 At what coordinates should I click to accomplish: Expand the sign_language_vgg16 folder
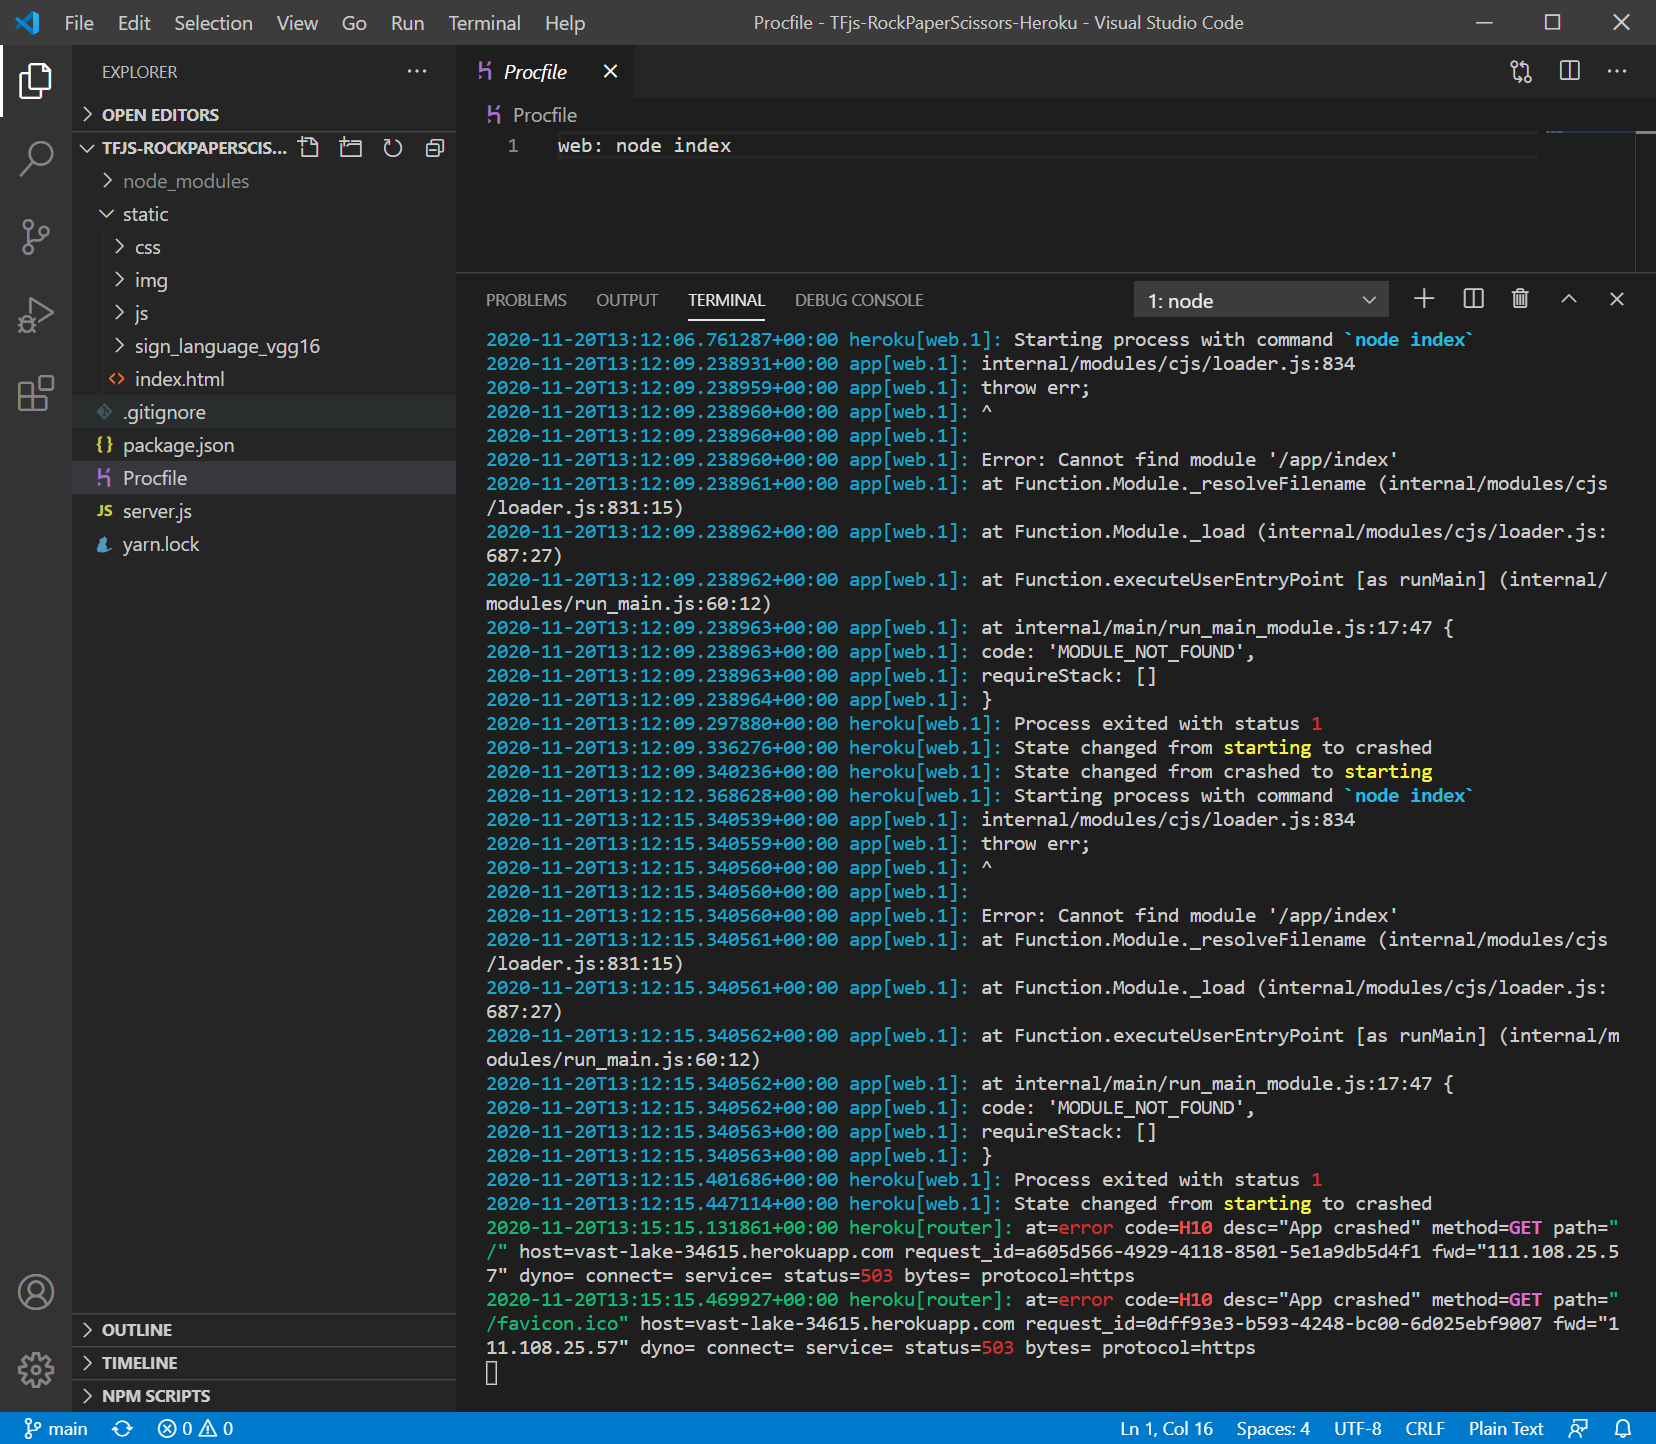(x=264, y=346)
